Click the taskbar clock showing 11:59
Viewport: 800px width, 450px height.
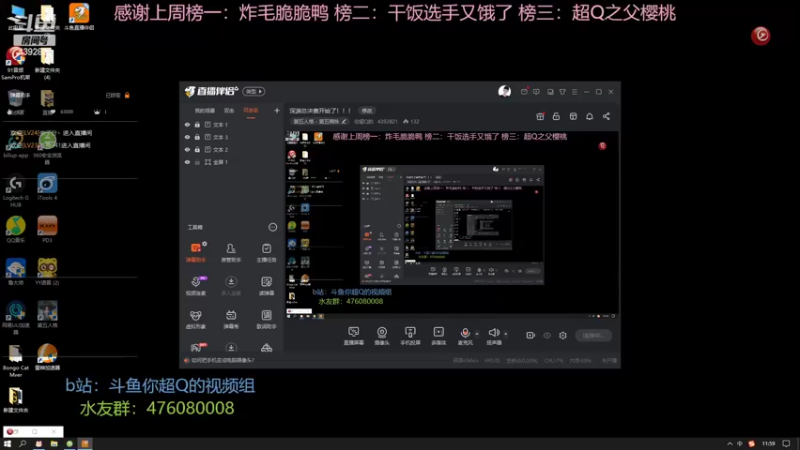[x=768, y=444]
